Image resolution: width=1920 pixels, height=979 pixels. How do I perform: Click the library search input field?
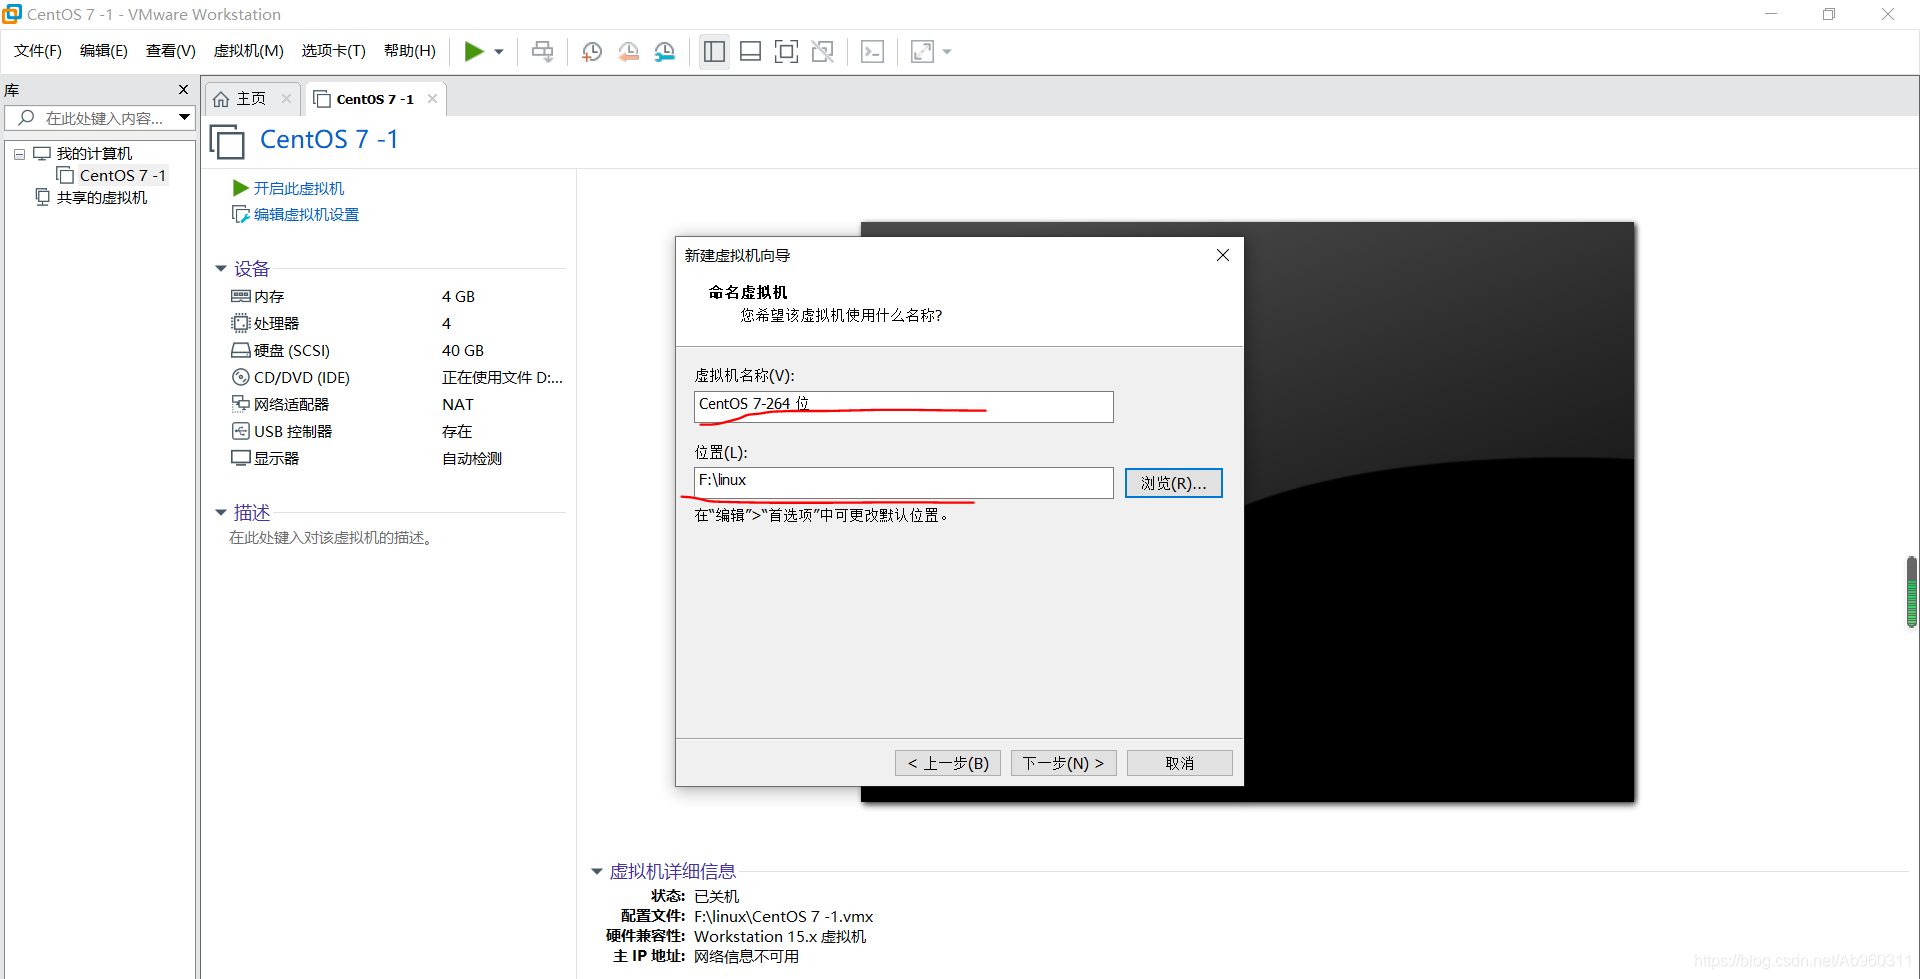tap(100, 118)
